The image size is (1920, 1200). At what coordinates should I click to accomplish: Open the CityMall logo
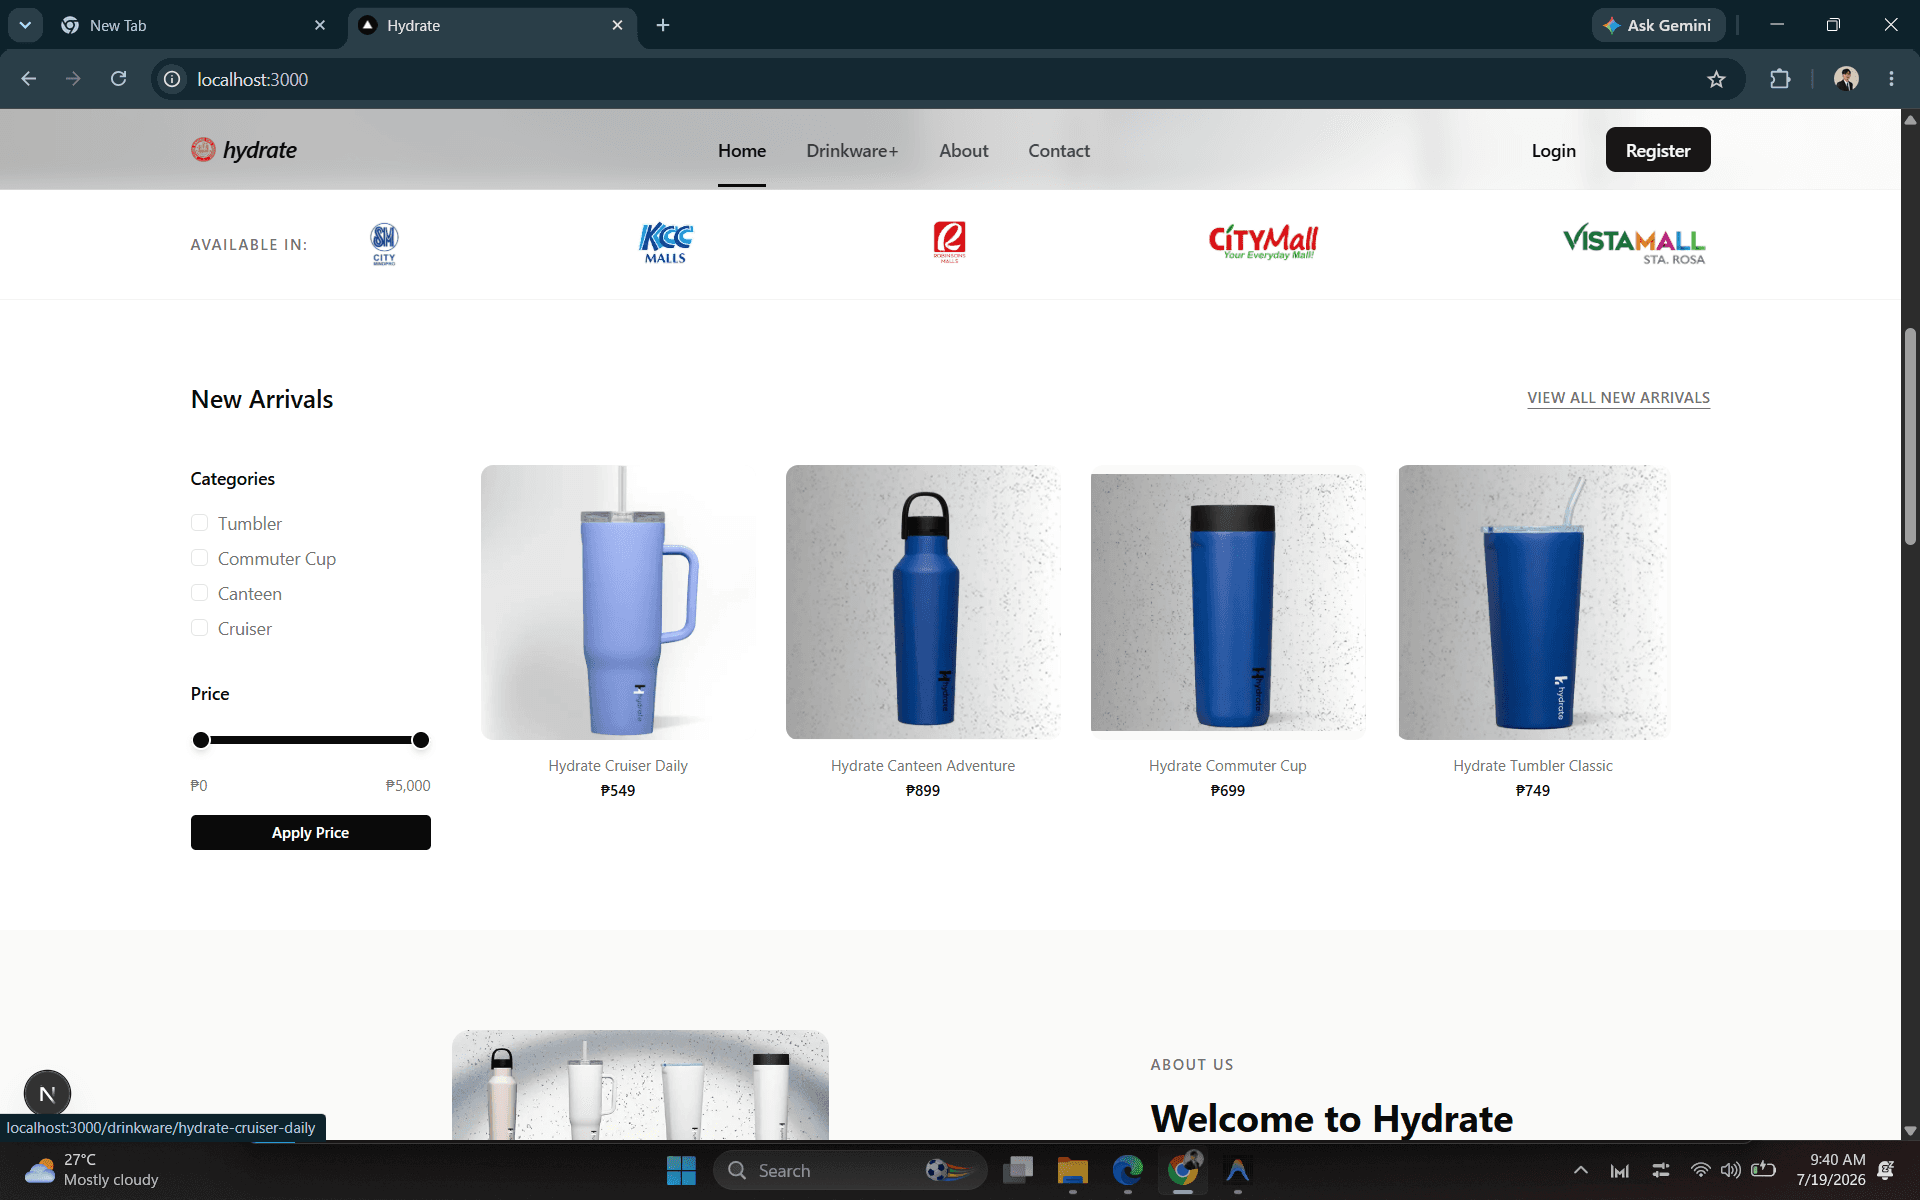pos(1263,242)
